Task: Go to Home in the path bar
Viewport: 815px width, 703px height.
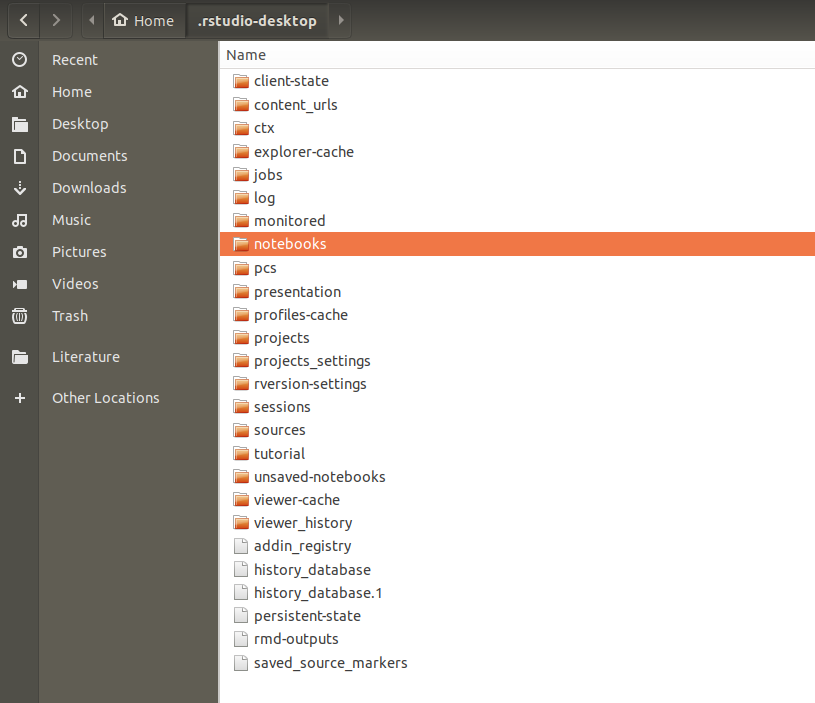Action: (x=143, y=20)
